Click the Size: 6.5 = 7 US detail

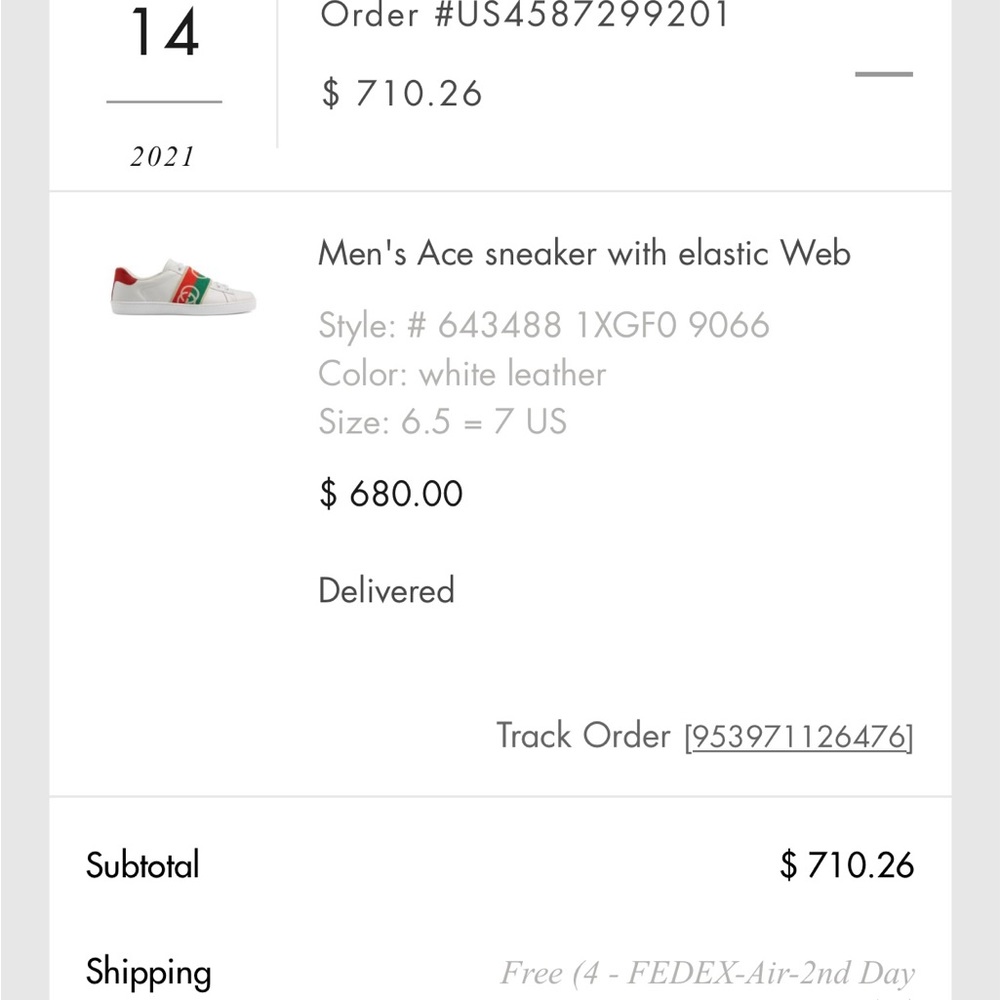pos(441,422)
